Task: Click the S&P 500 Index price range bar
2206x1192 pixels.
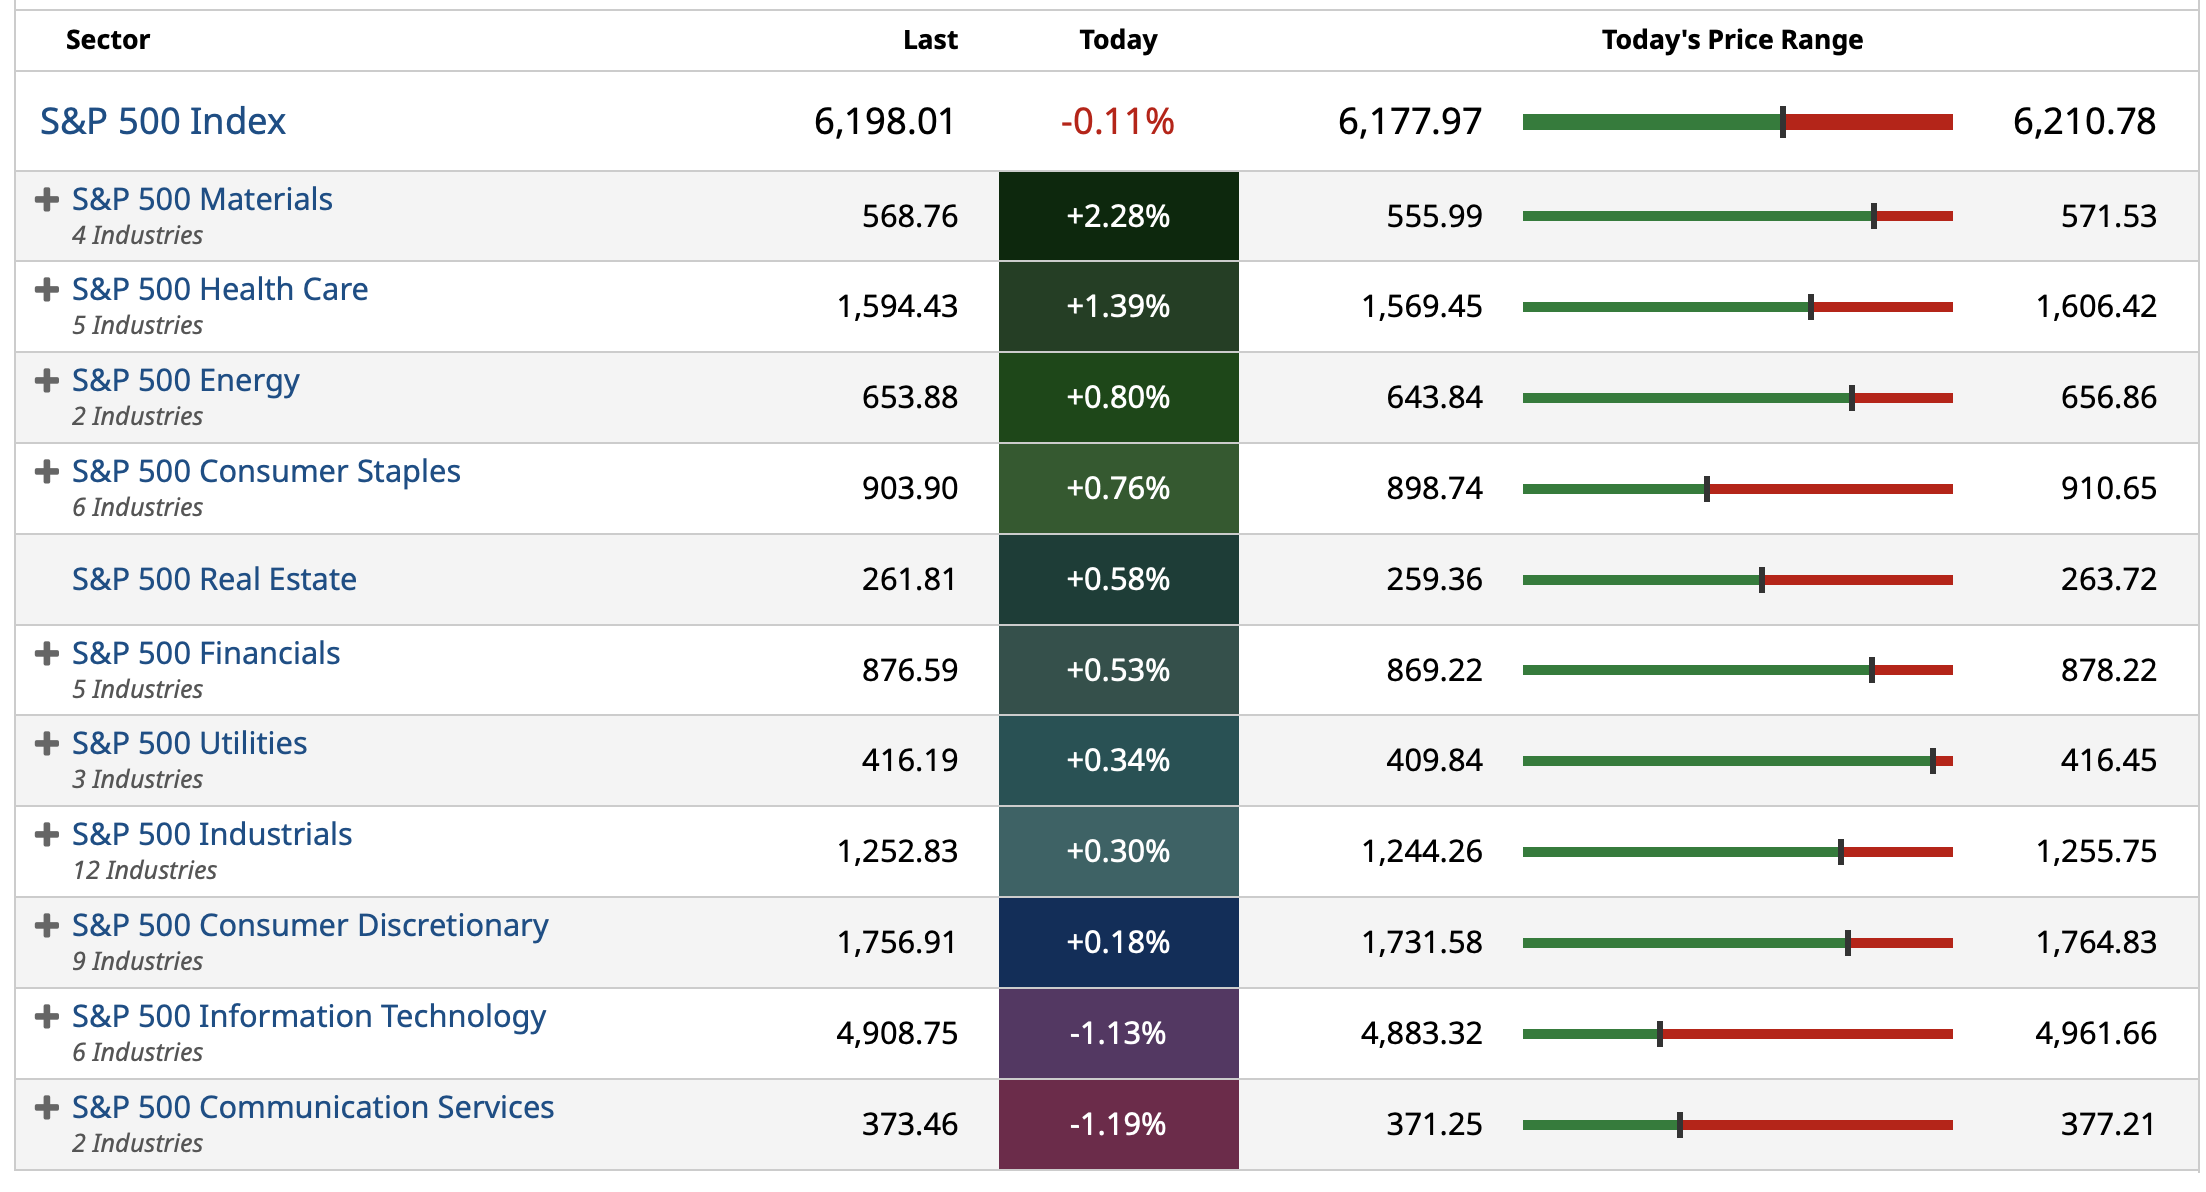Action: [x=1737, y=122]
